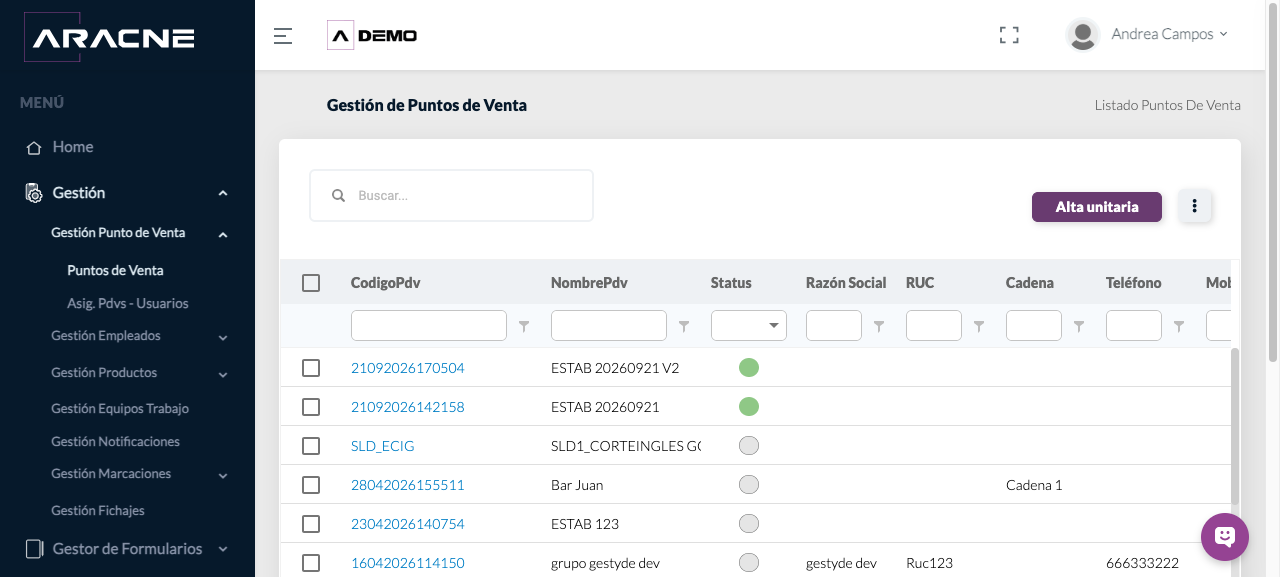Click the Alta unitaria button
Viewport: 1280px width, 577px height.
coord(1097,207)
